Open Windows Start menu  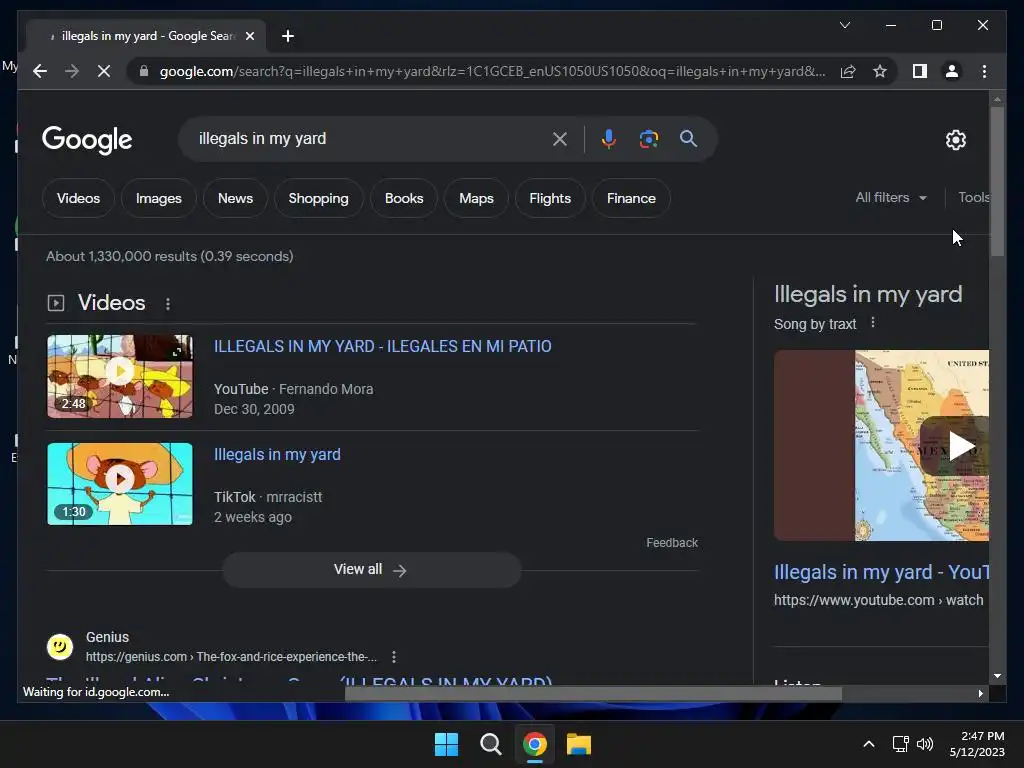(447, 744)
